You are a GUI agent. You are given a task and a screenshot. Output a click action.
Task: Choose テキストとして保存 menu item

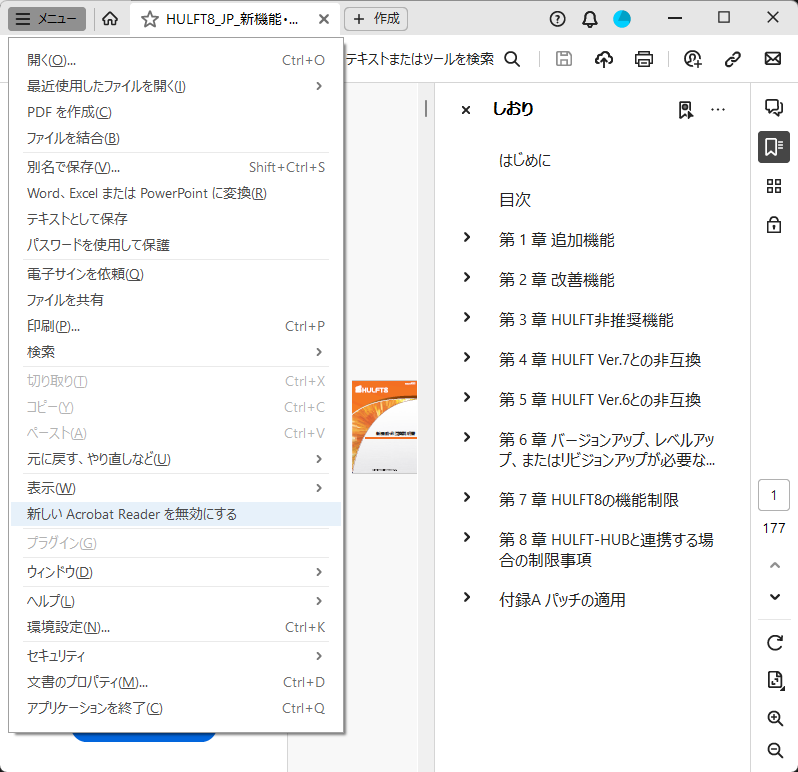(176, 219)
